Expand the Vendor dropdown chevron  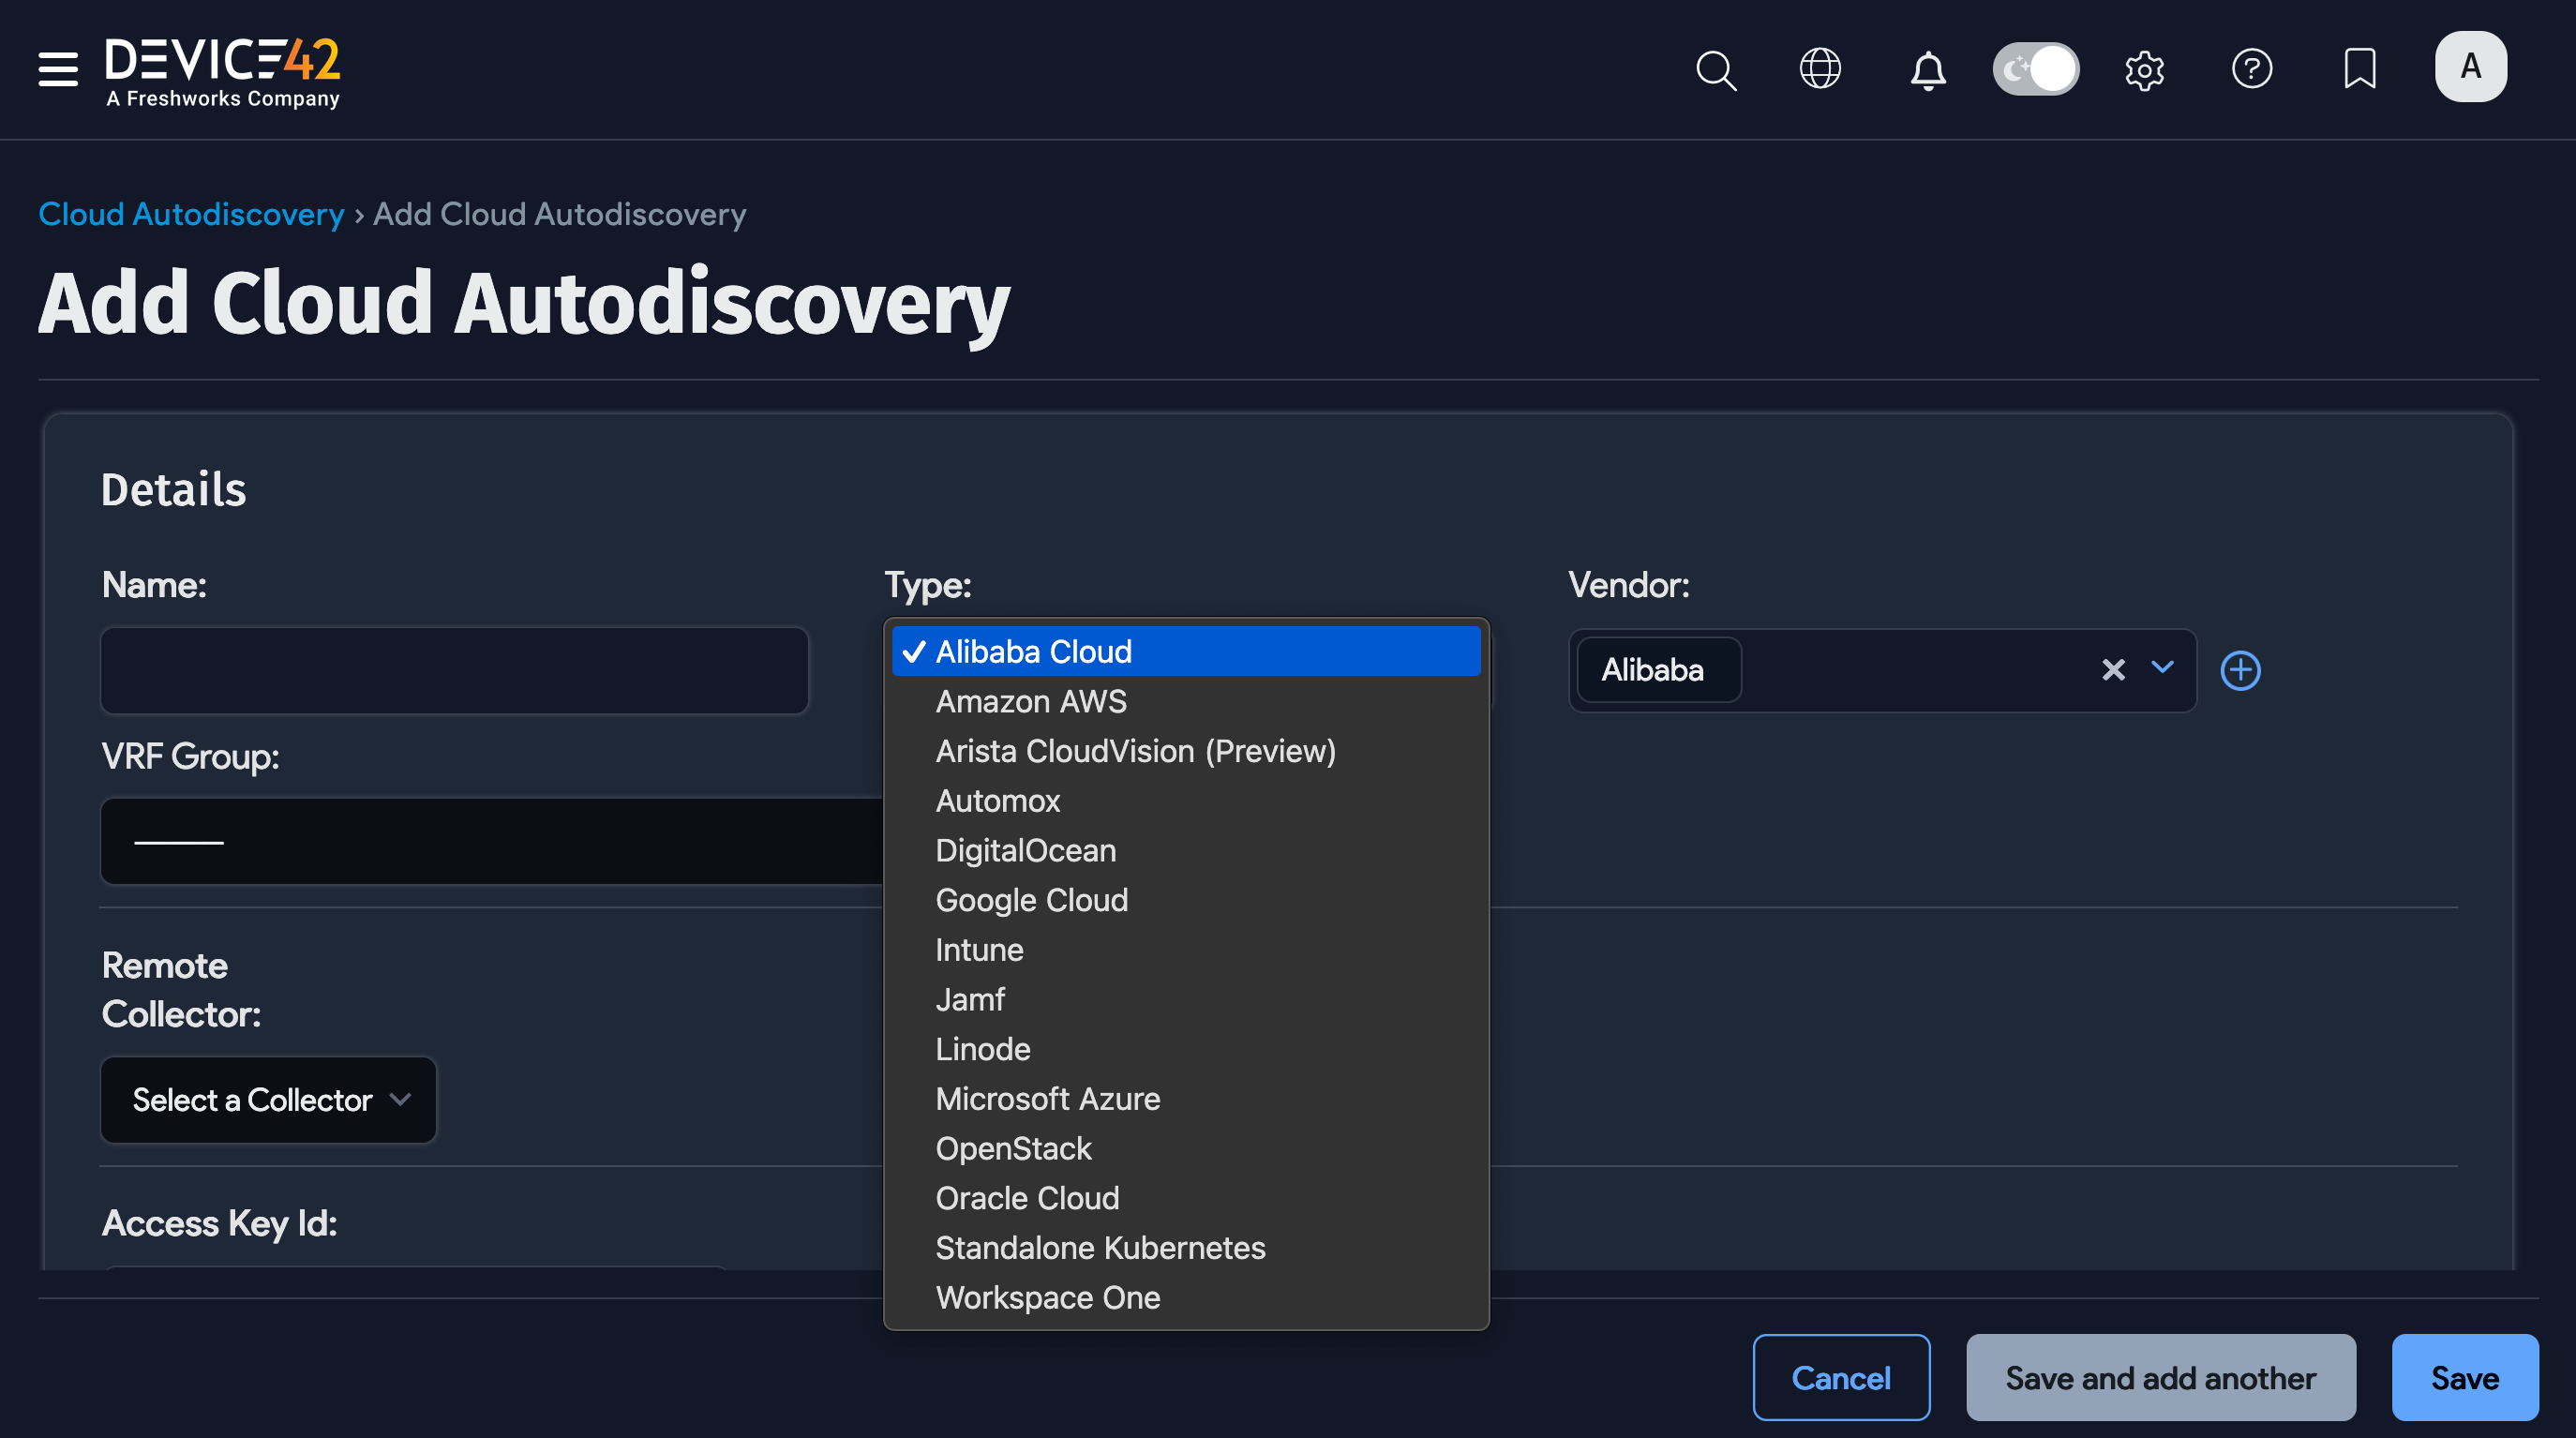click(2162, 670)
